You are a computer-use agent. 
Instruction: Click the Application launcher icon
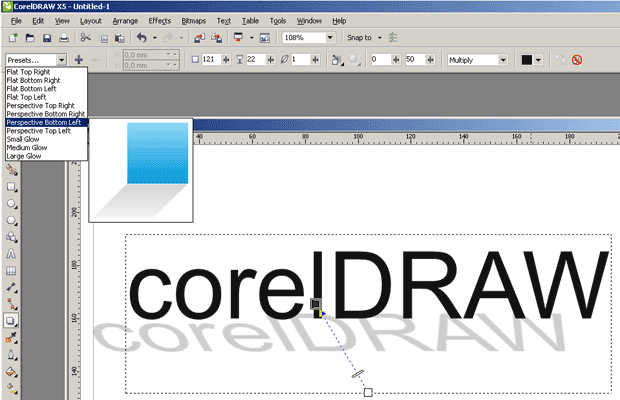click(x=238, y=38)
